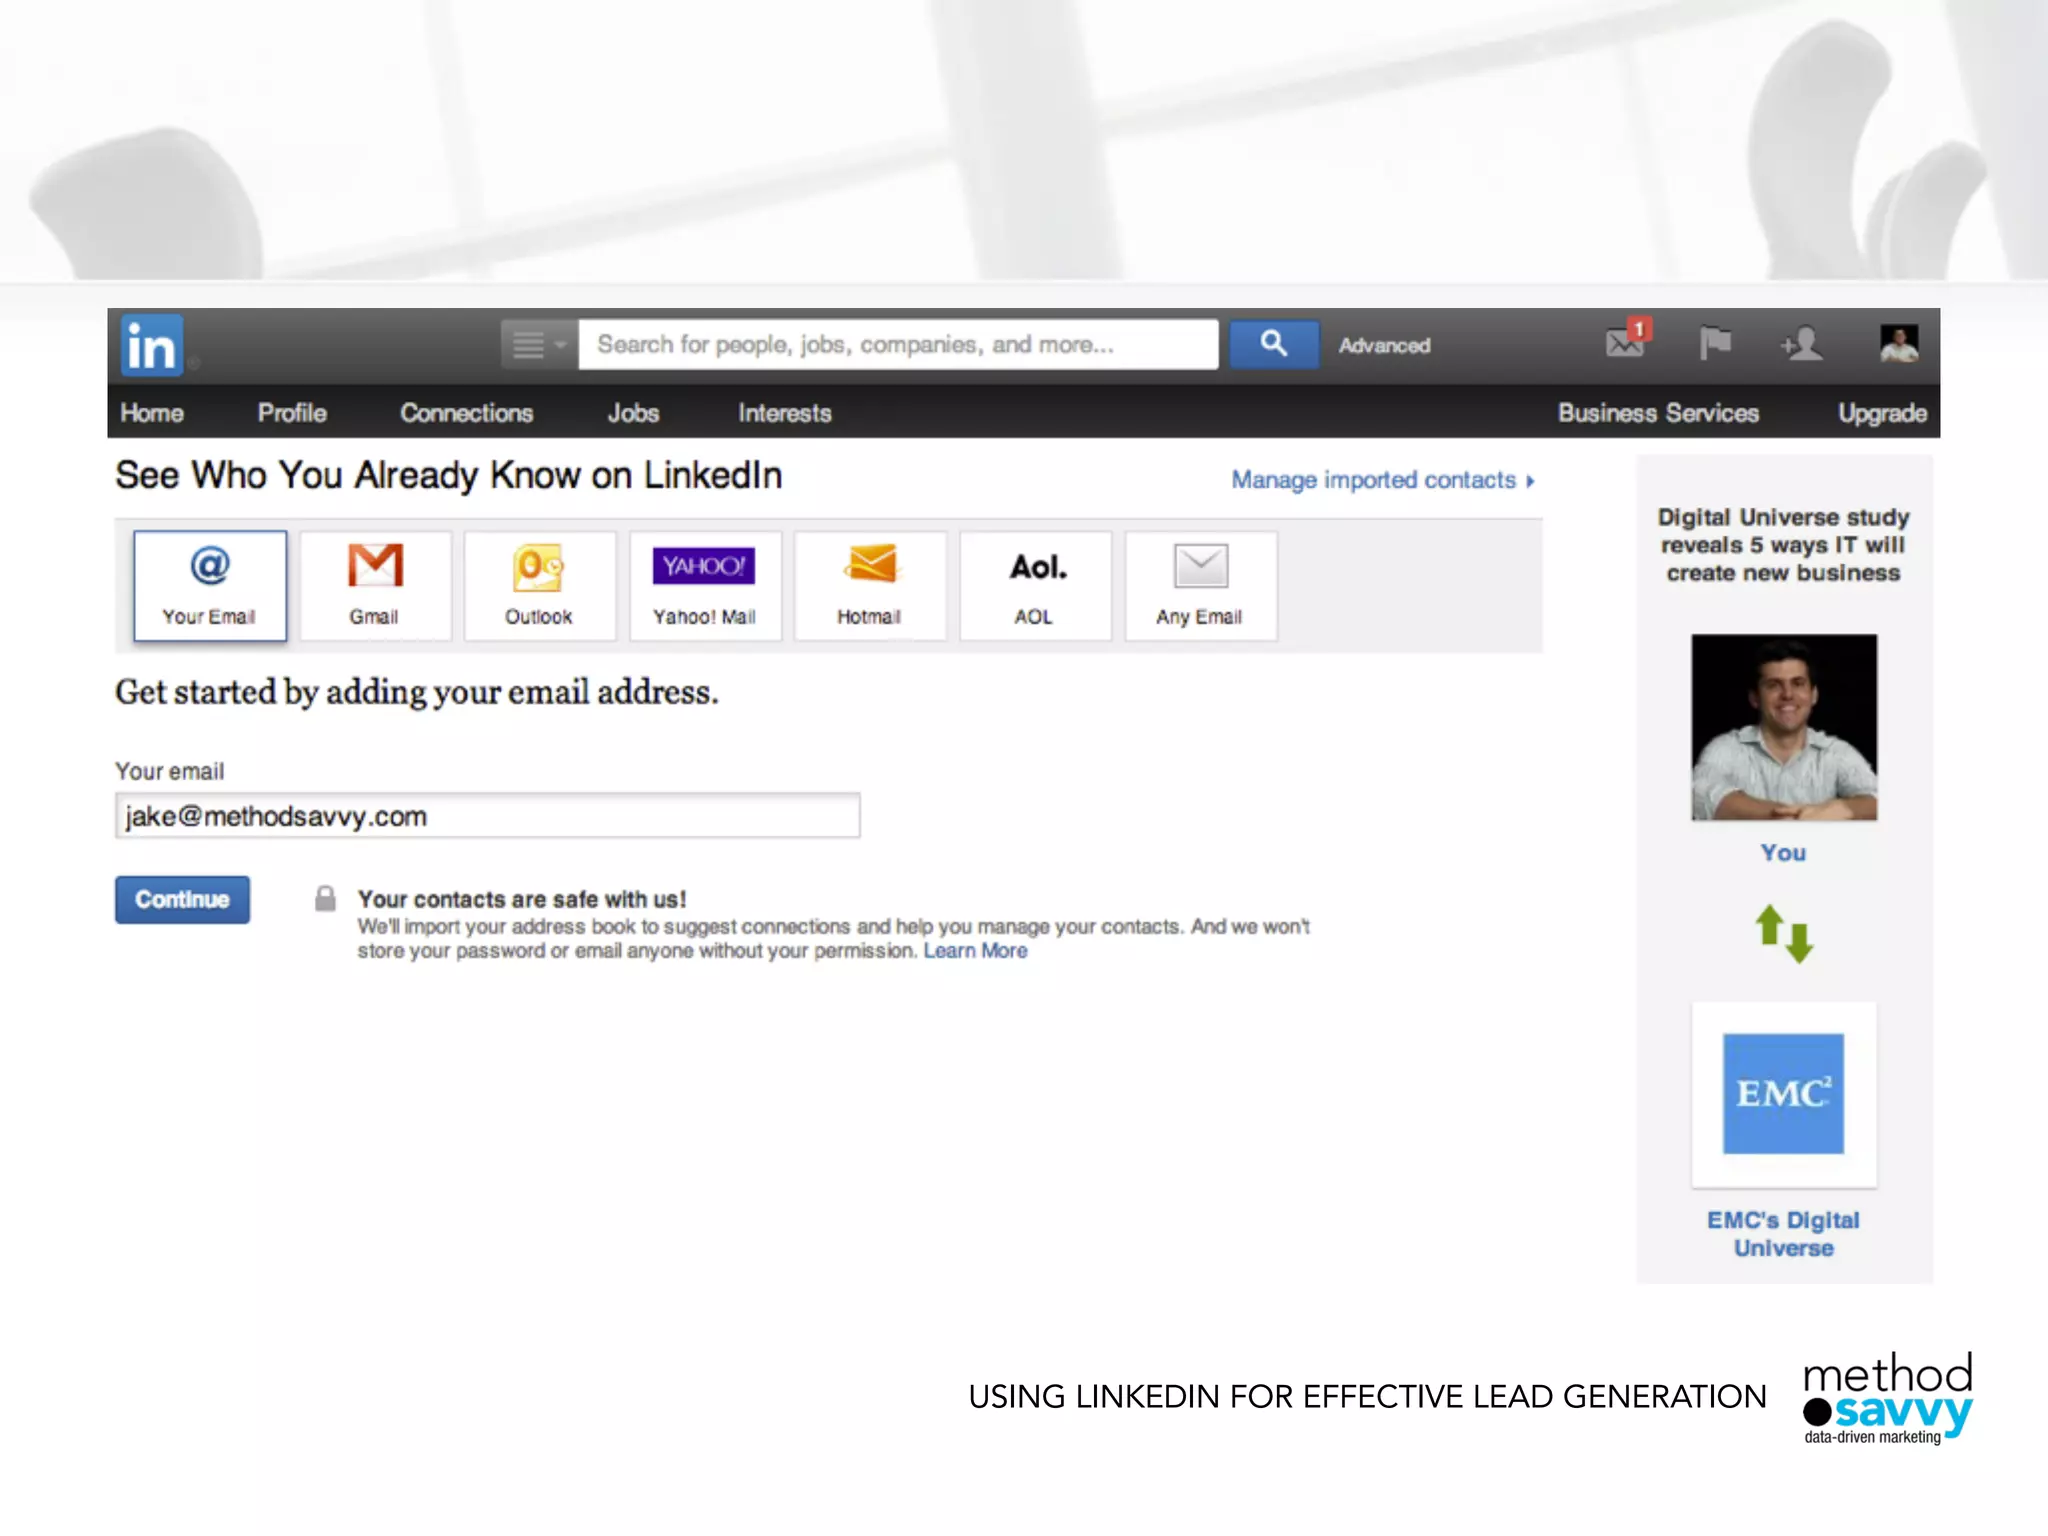Select the Yahoo! Mail provider tile

point(705,586)
